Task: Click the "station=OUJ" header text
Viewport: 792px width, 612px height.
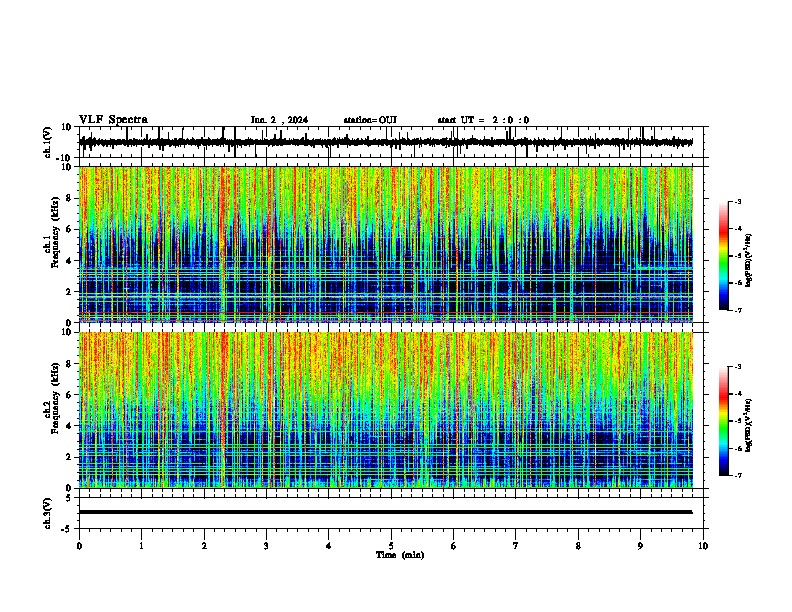Action: point(370,120)
